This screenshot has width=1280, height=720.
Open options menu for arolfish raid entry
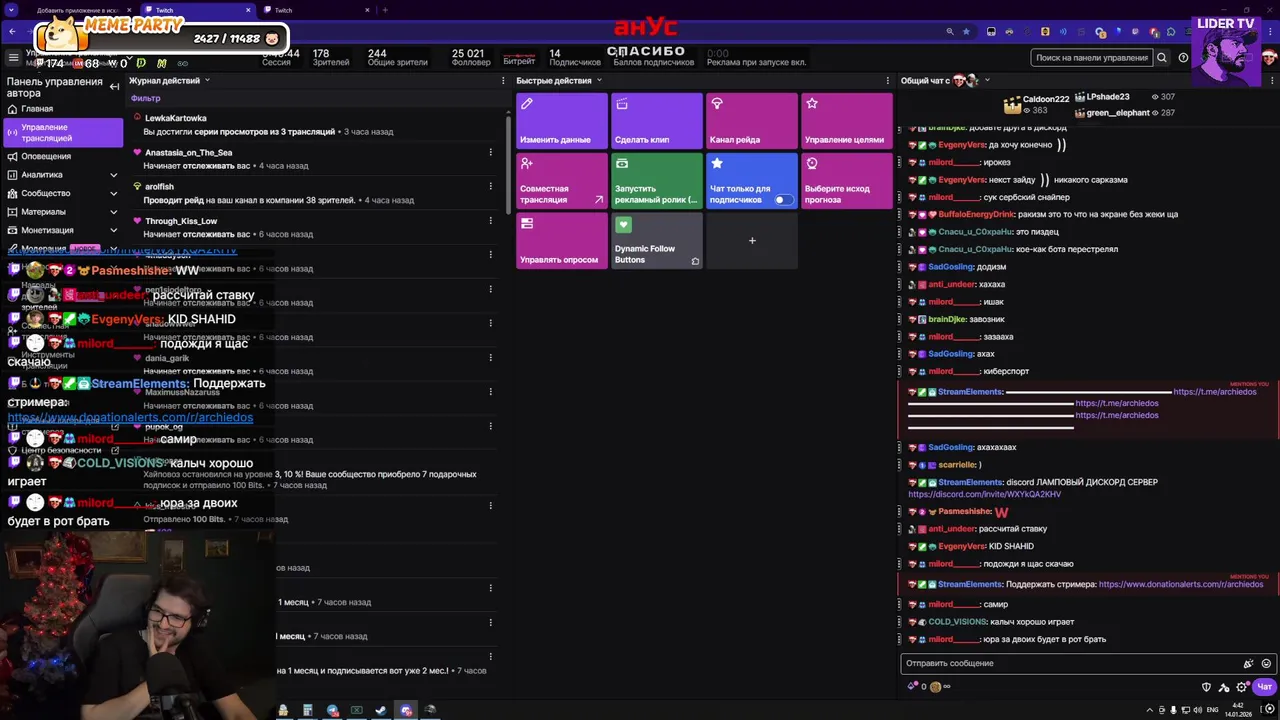(x=490, y=187)
